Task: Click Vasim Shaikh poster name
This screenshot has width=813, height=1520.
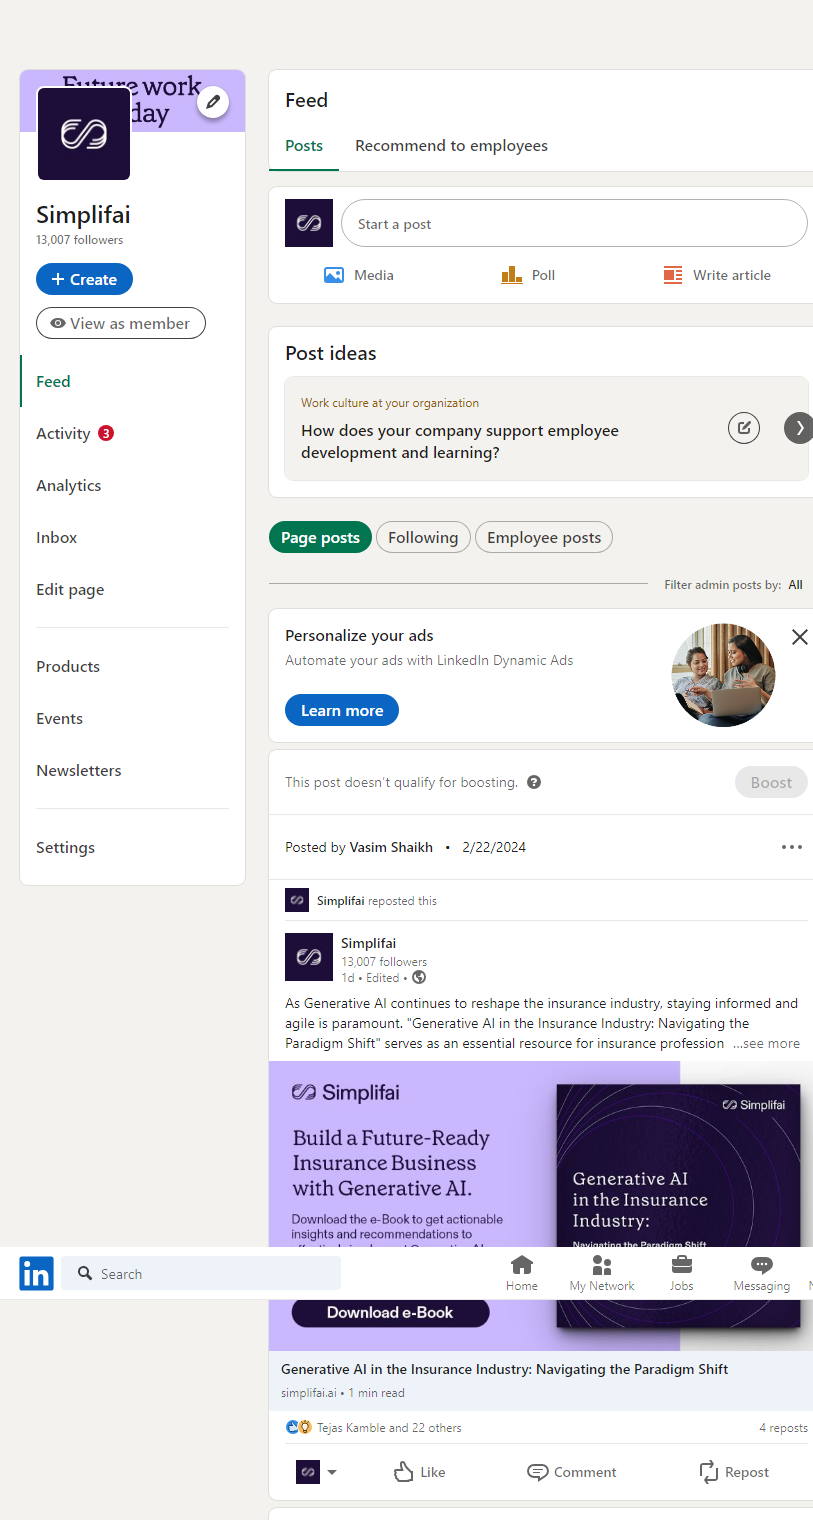Action: point(391,847)
